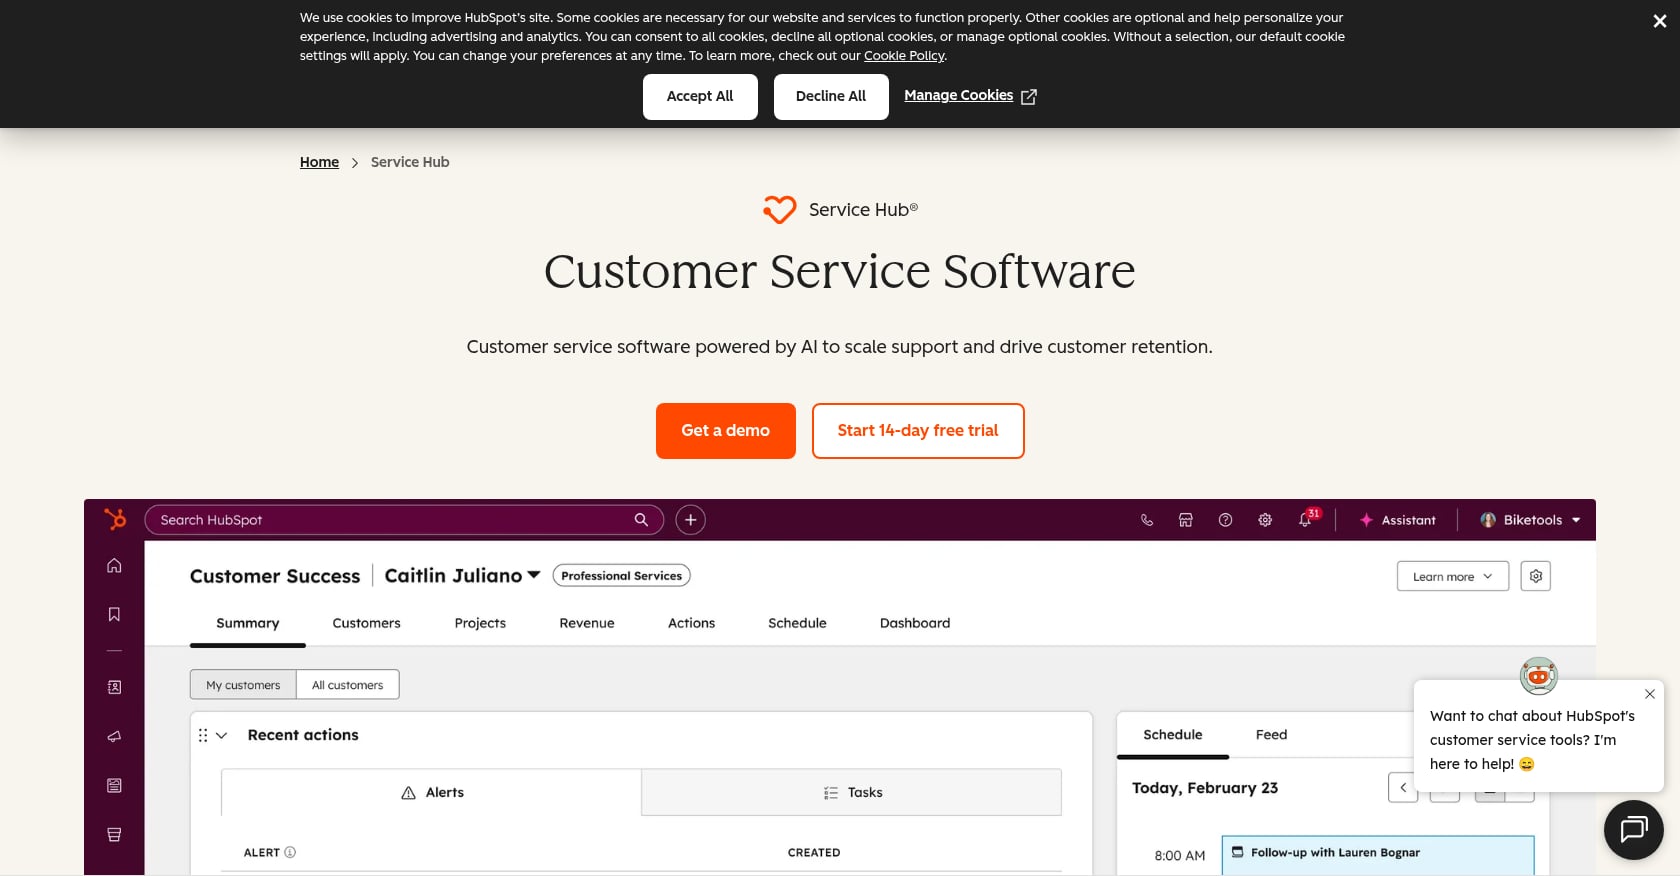Screen dimensions: 1680x876
Task: Select All customers toggle
Action: 347,685
